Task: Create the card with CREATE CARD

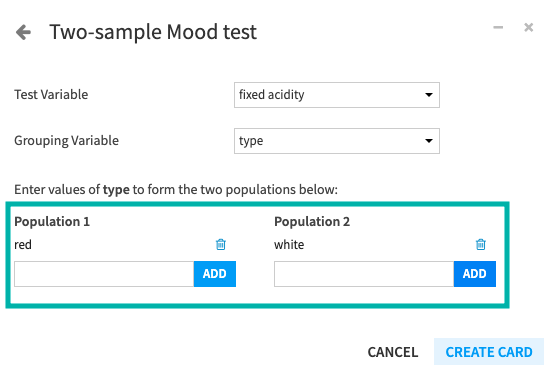Action: coord(489,352)
